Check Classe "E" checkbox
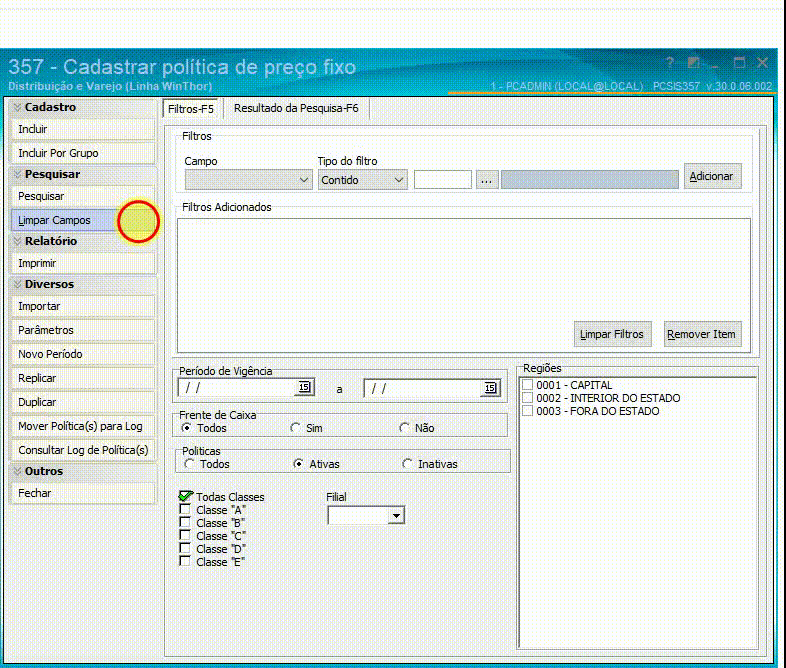 pos(185,561)
